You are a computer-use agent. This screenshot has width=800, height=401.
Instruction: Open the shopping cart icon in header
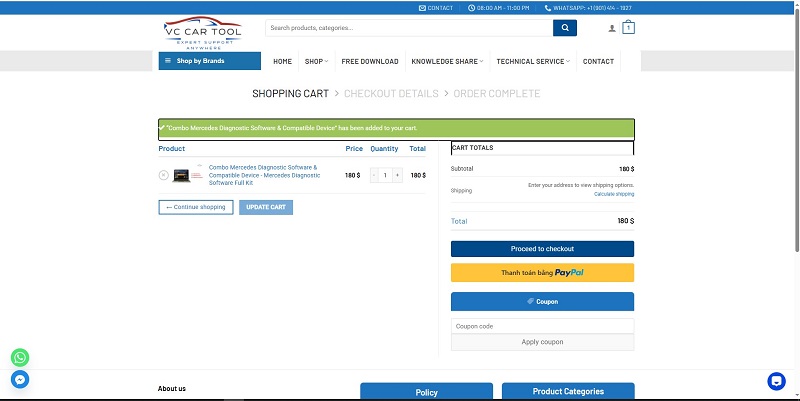[628, 28]
